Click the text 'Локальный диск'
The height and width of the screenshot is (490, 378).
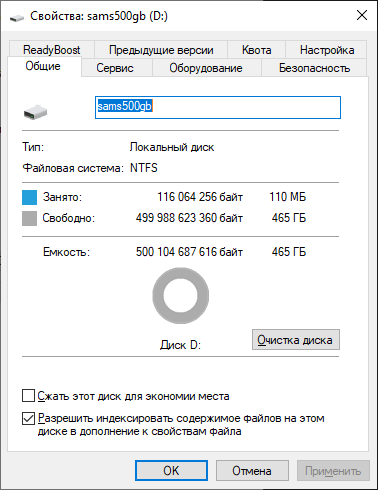pos(172,147)
